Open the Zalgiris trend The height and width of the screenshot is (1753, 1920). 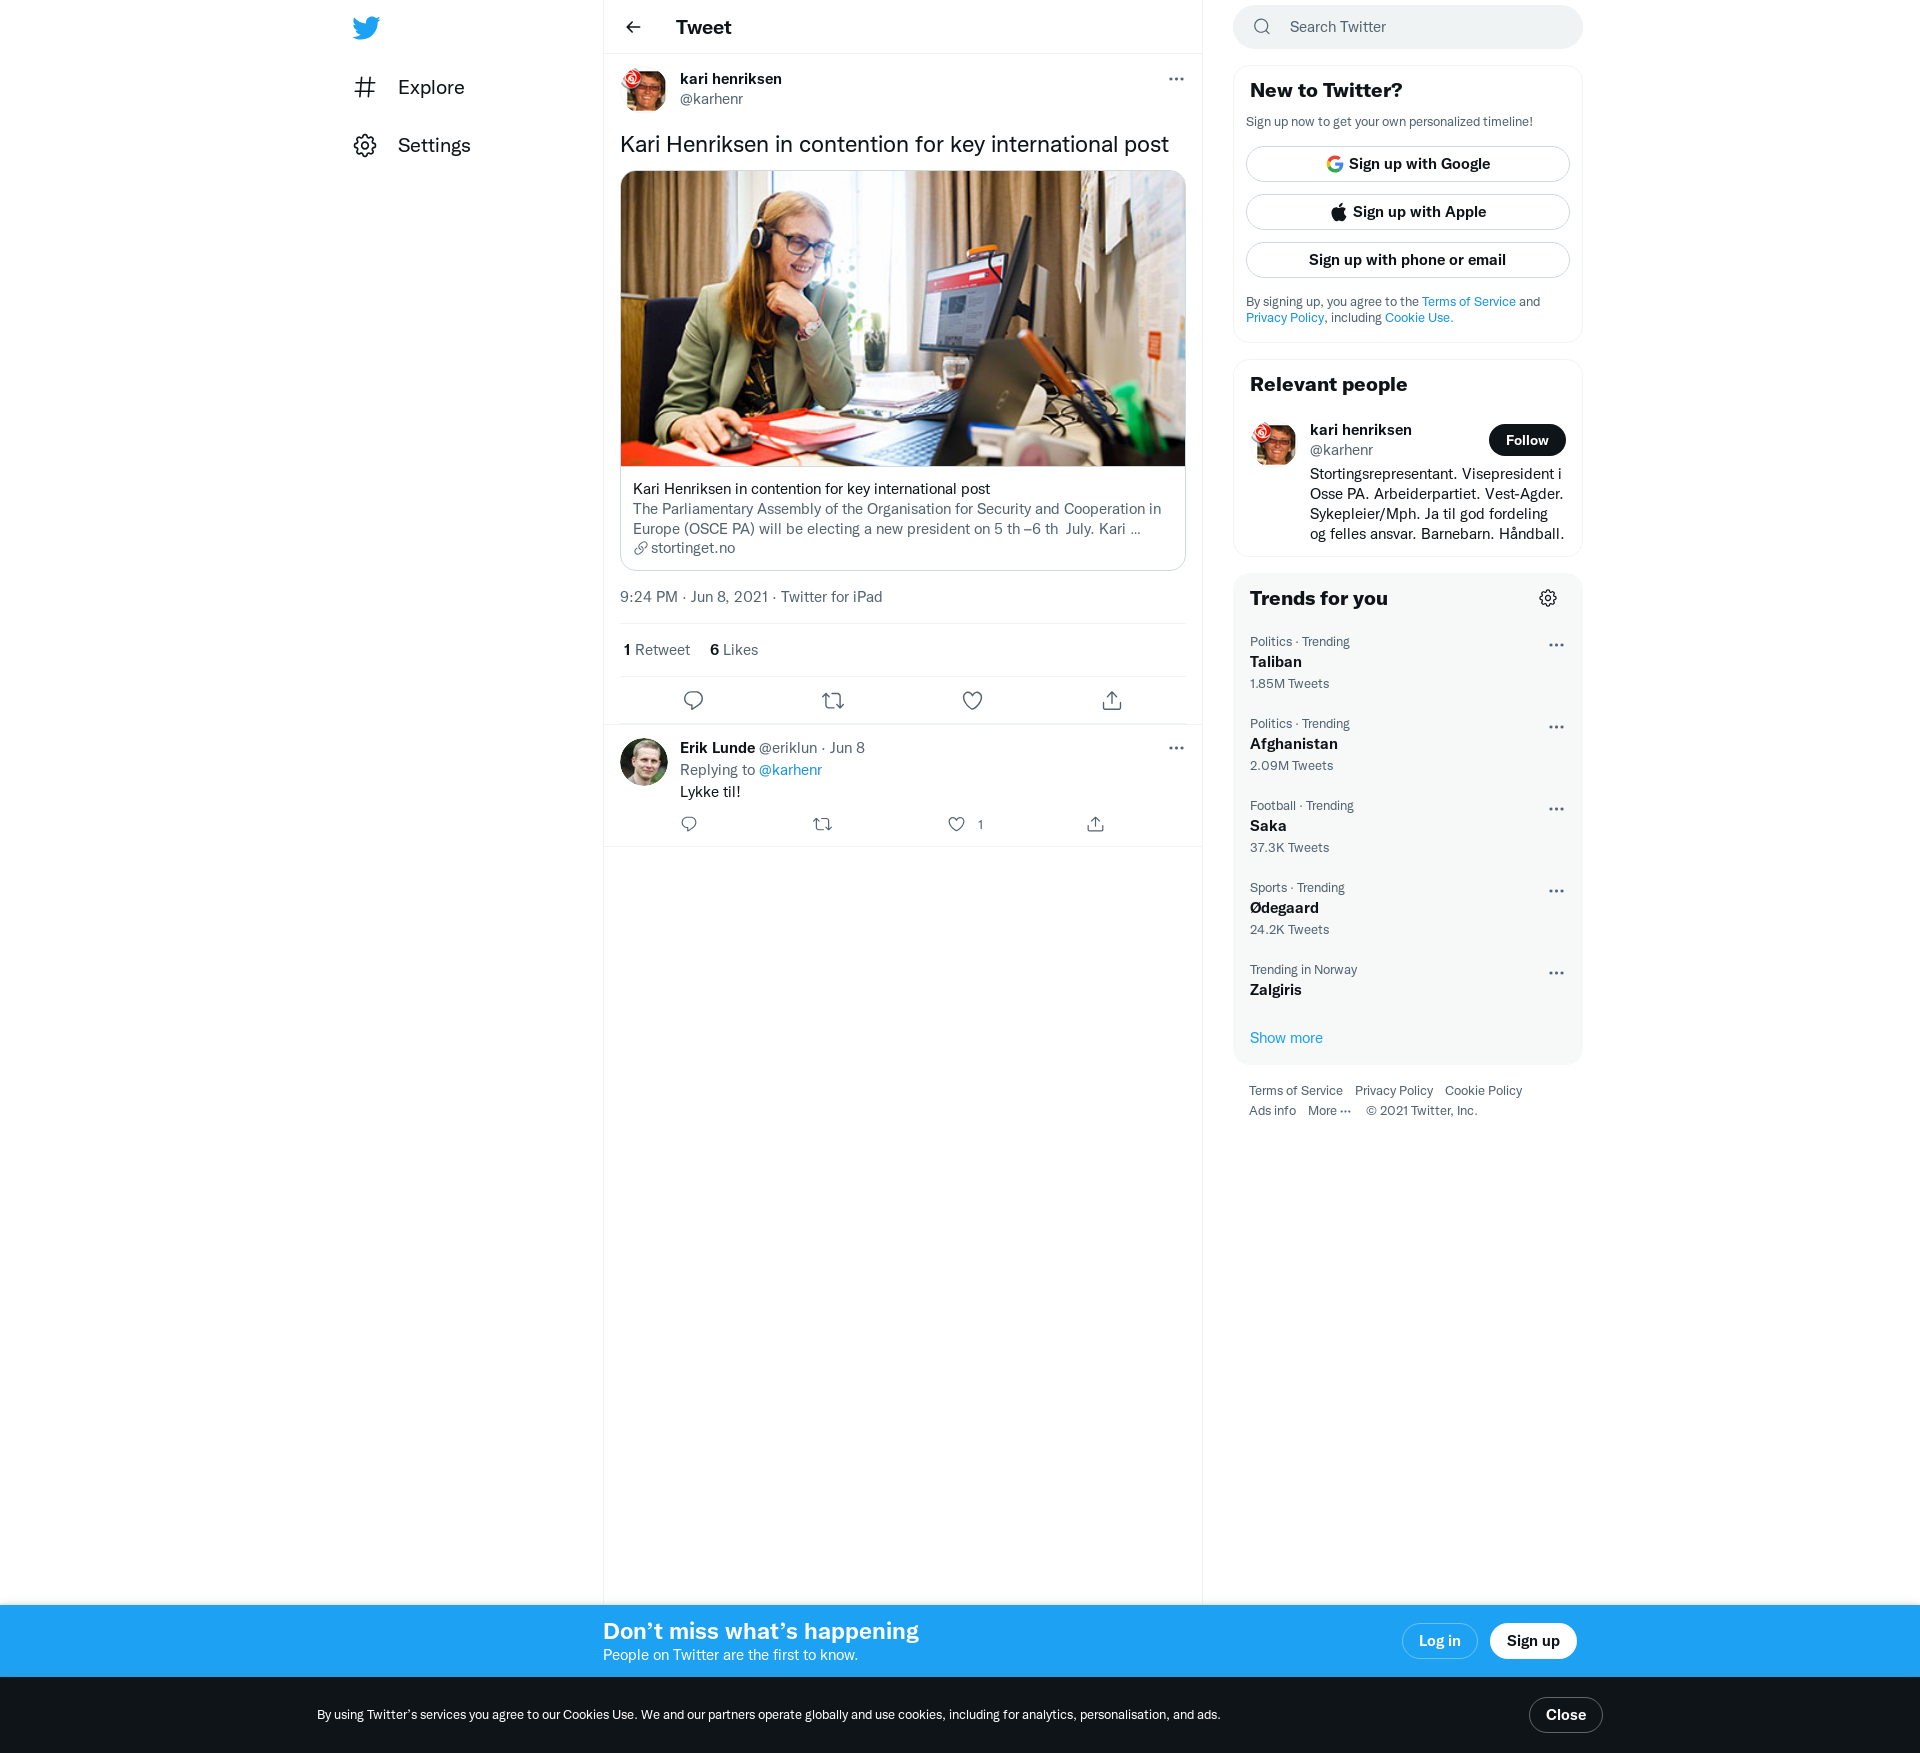tap(1276, 990)
